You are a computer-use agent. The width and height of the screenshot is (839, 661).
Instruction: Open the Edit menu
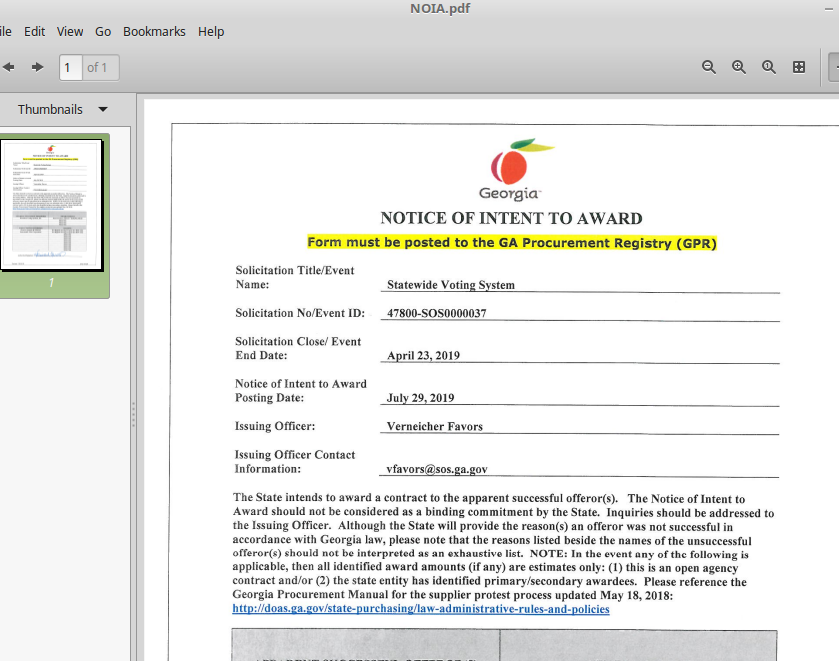point(34,32)
